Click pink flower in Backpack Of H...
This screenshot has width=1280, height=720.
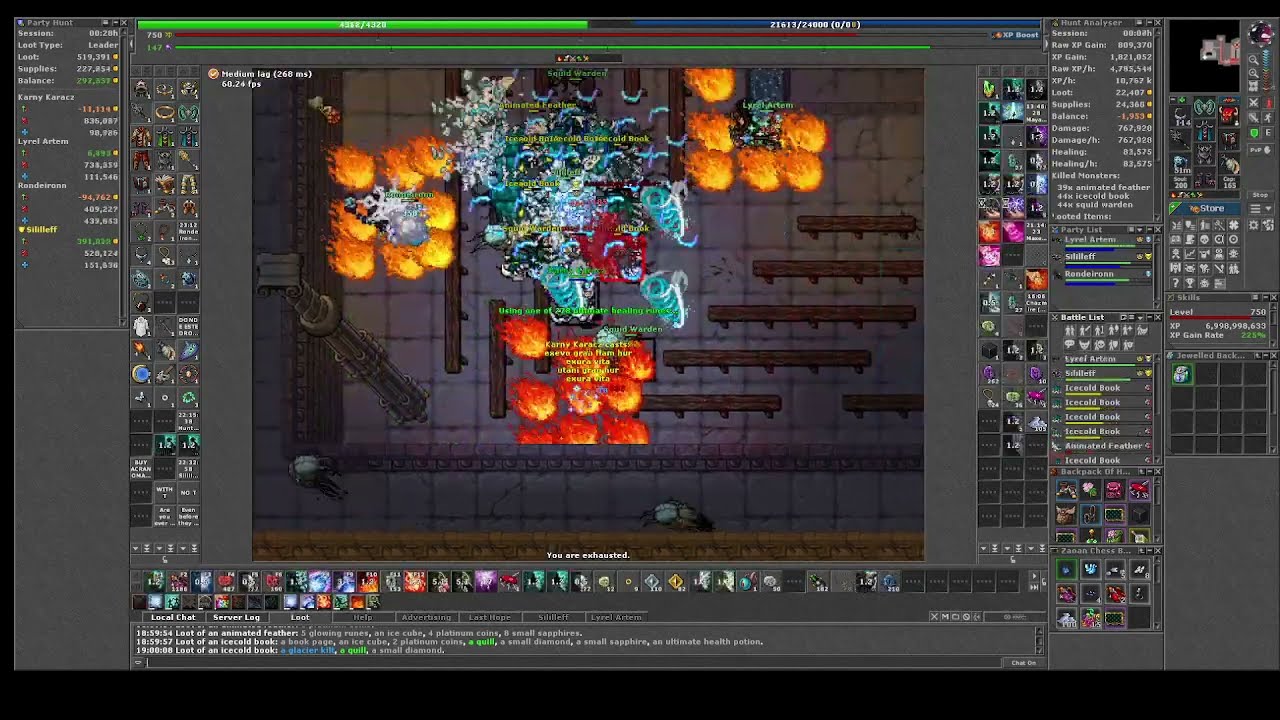(x=1090, y=490)
